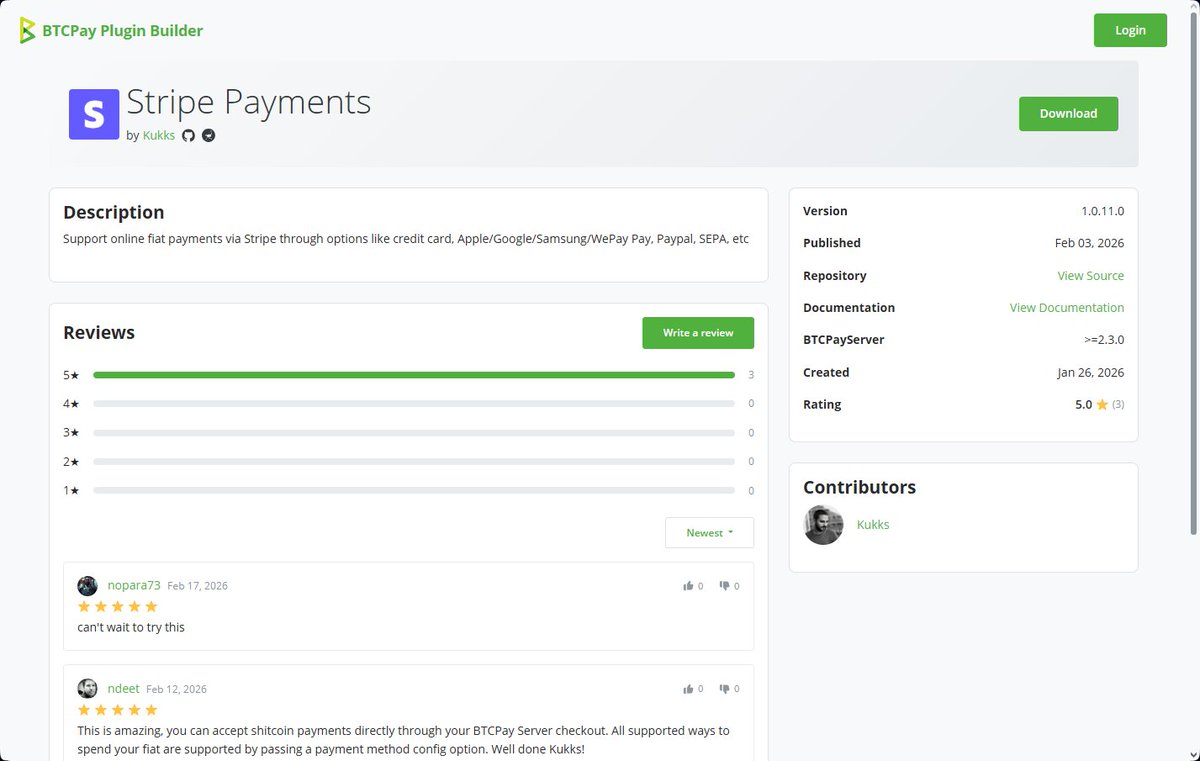1200x761 pixels.
Task: Click the created date Jan 26, 2026
Action: tap(1090, 373)
